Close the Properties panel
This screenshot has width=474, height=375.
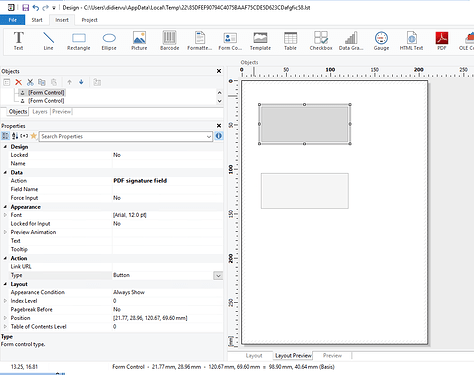(x=219, y=126)
